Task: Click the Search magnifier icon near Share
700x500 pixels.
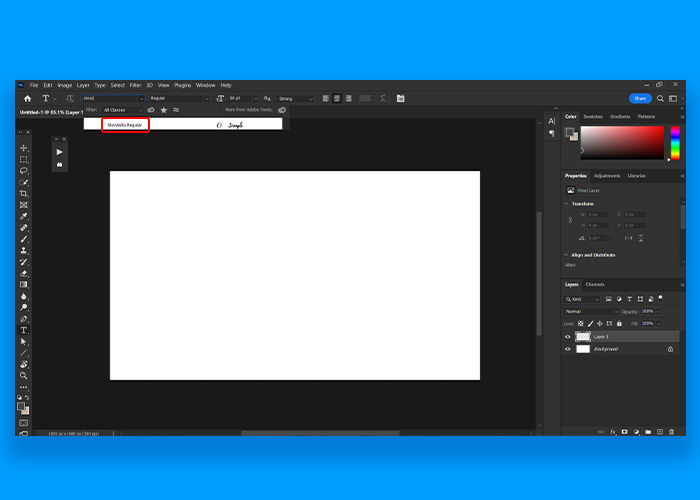Action: click(x=660, y=98)
